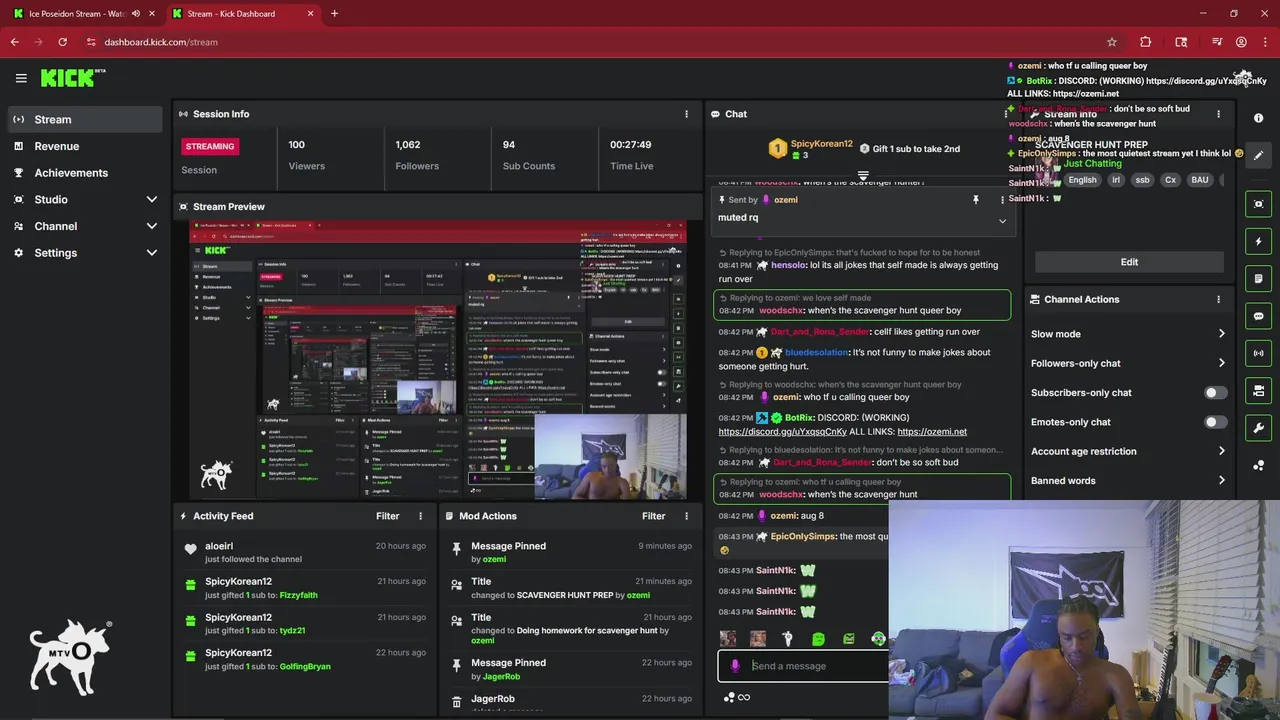Screen dimensions: 1280x720
Task: Open Revenue in the sidebar
Action: 85,146
